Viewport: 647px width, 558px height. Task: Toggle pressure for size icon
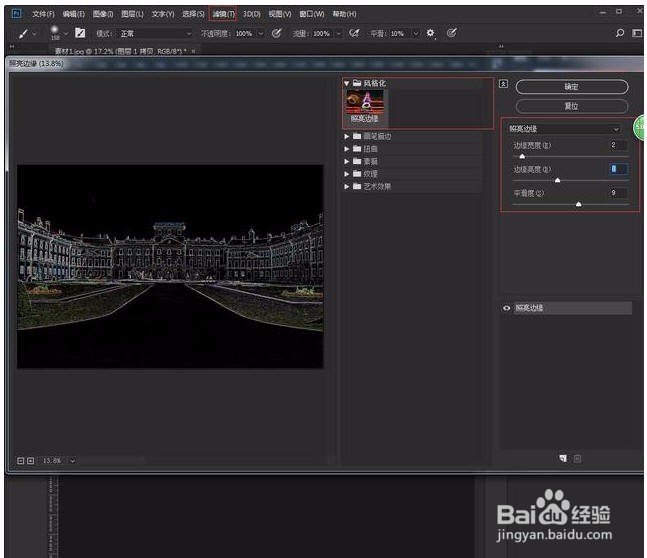pos(452,33)
